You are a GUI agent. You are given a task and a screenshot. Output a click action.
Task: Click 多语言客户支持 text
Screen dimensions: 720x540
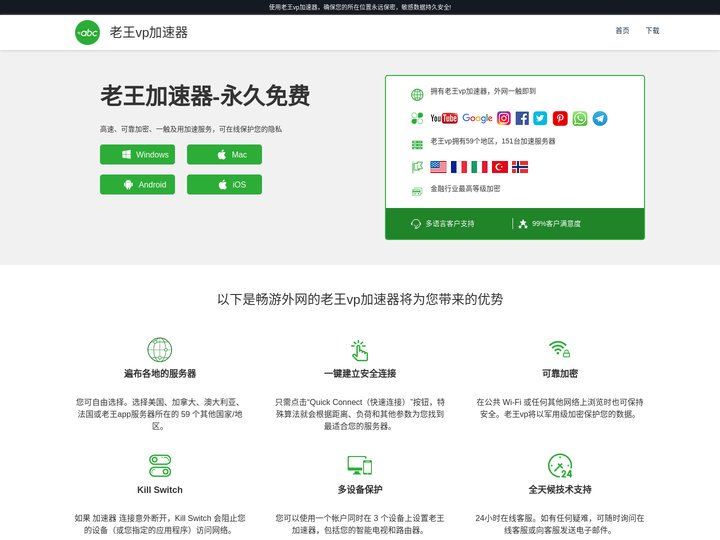click(x=450, y=224)
